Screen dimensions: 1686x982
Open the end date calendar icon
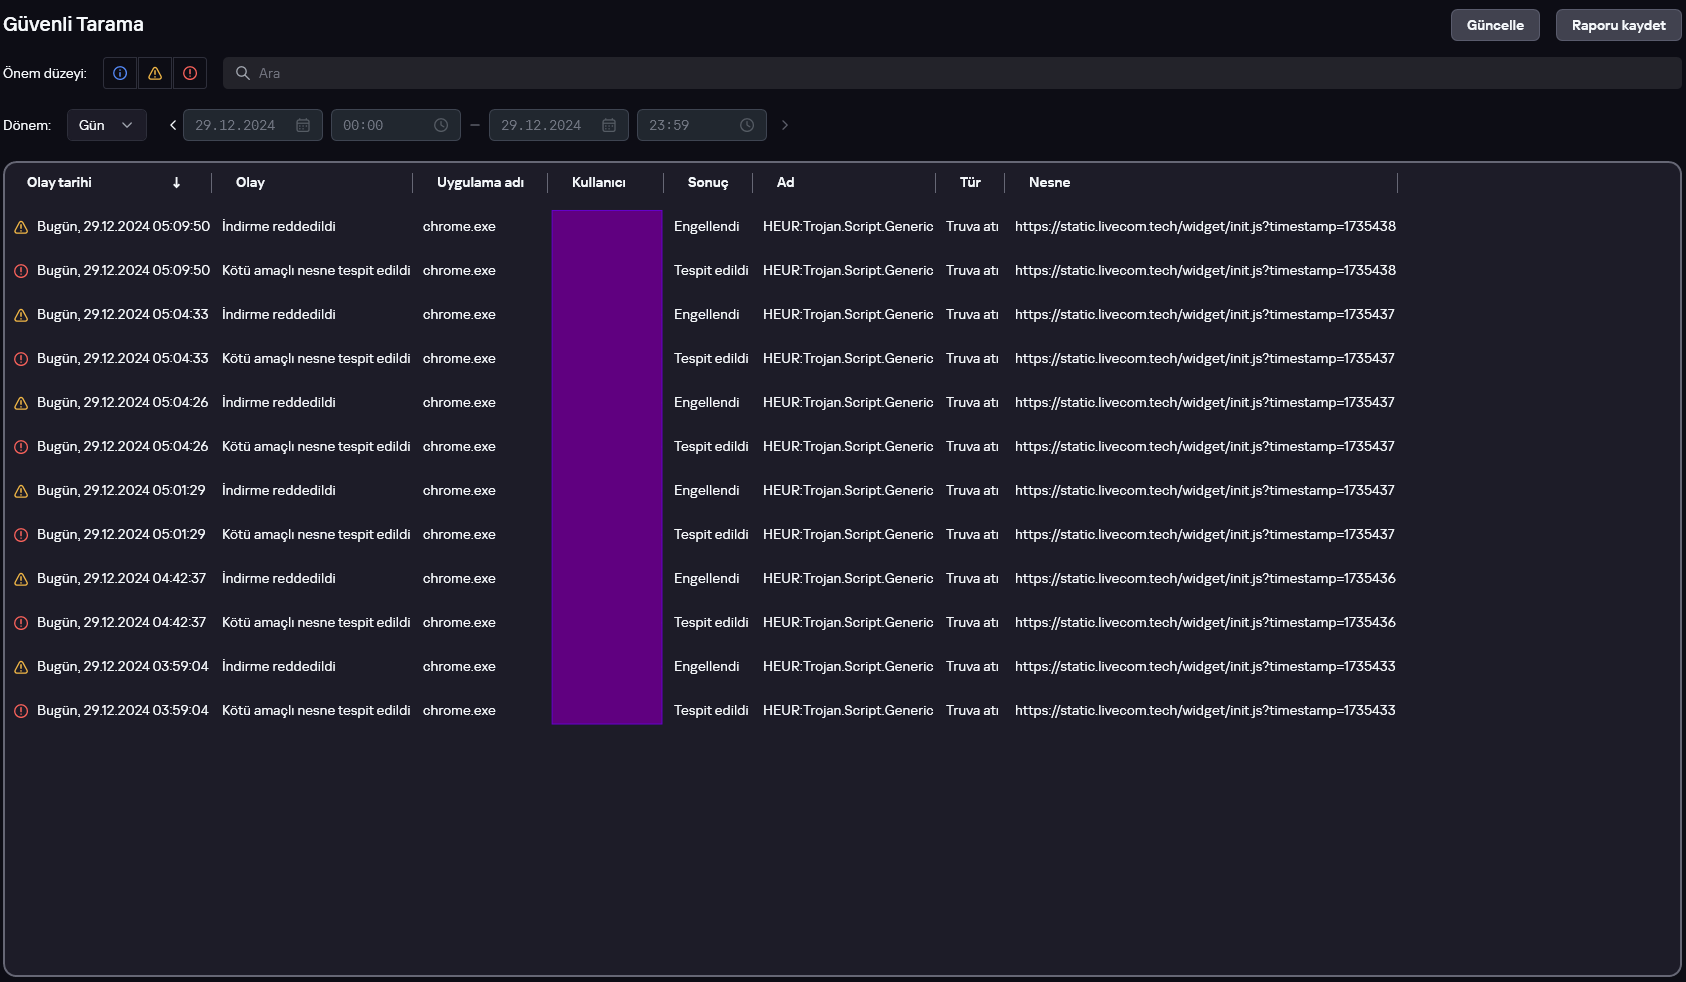609,125
